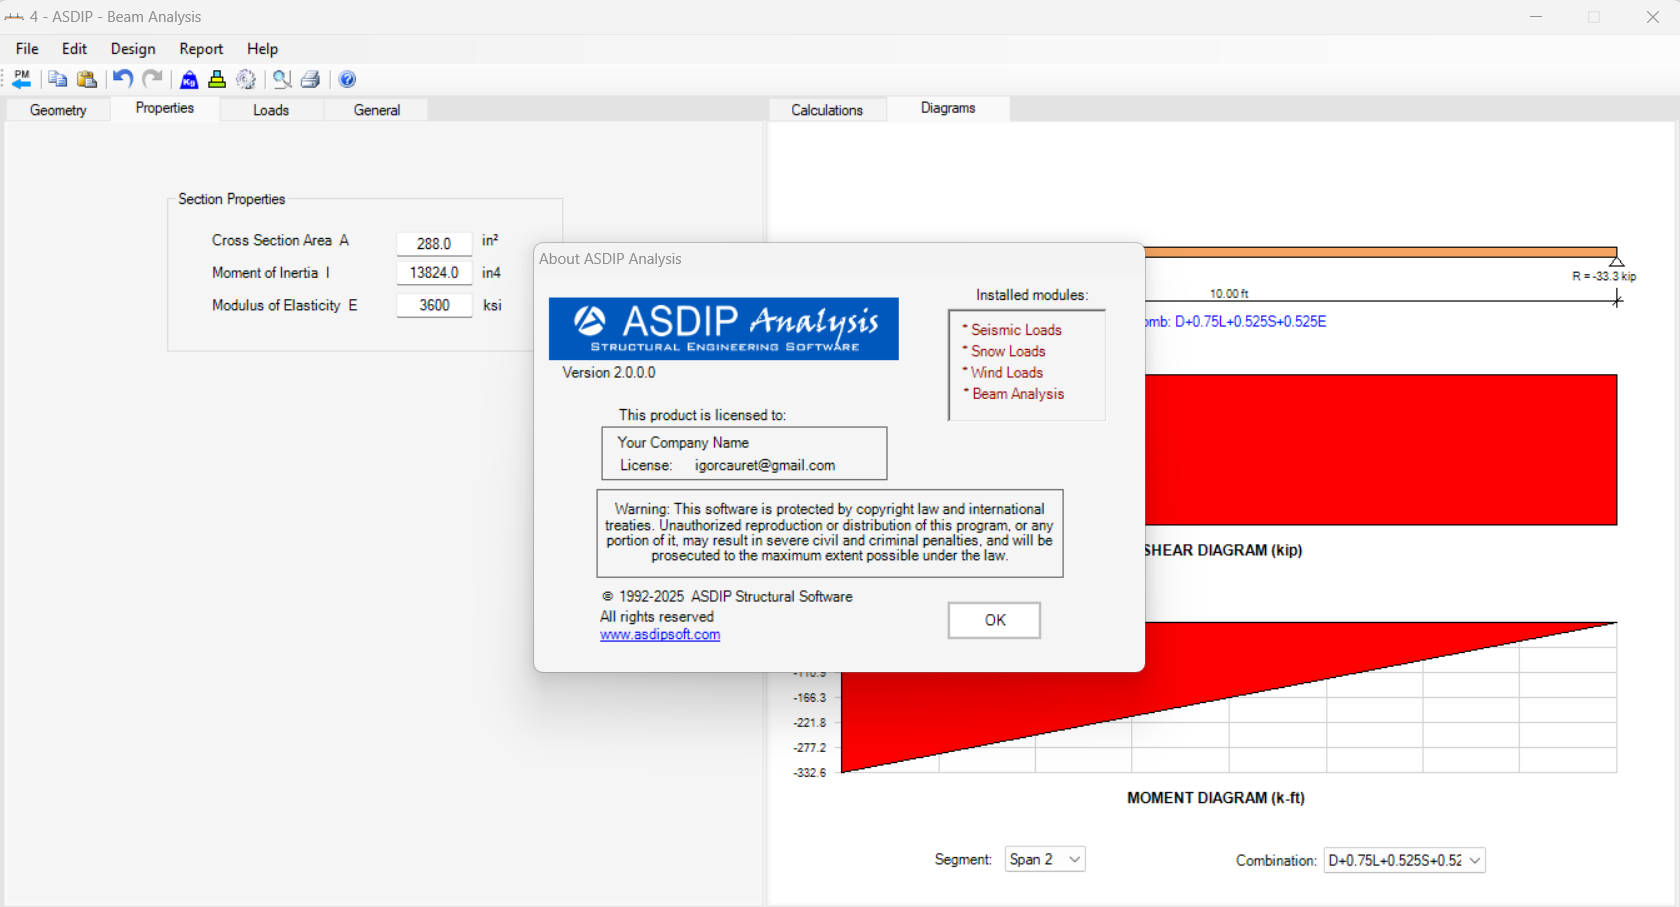This screenshot has height=907, width=1680.
Task: Click the Cross Section Area input field
Action: click(433, 243)
